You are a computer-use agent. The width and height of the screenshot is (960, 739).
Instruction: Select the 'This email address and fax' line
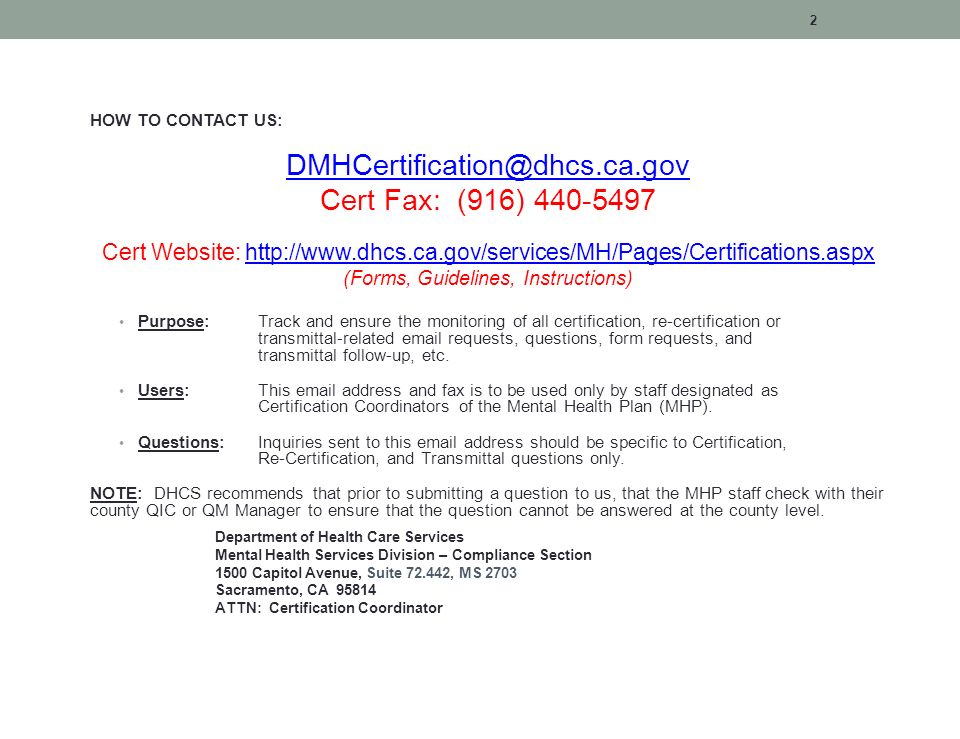click(518, 390)
